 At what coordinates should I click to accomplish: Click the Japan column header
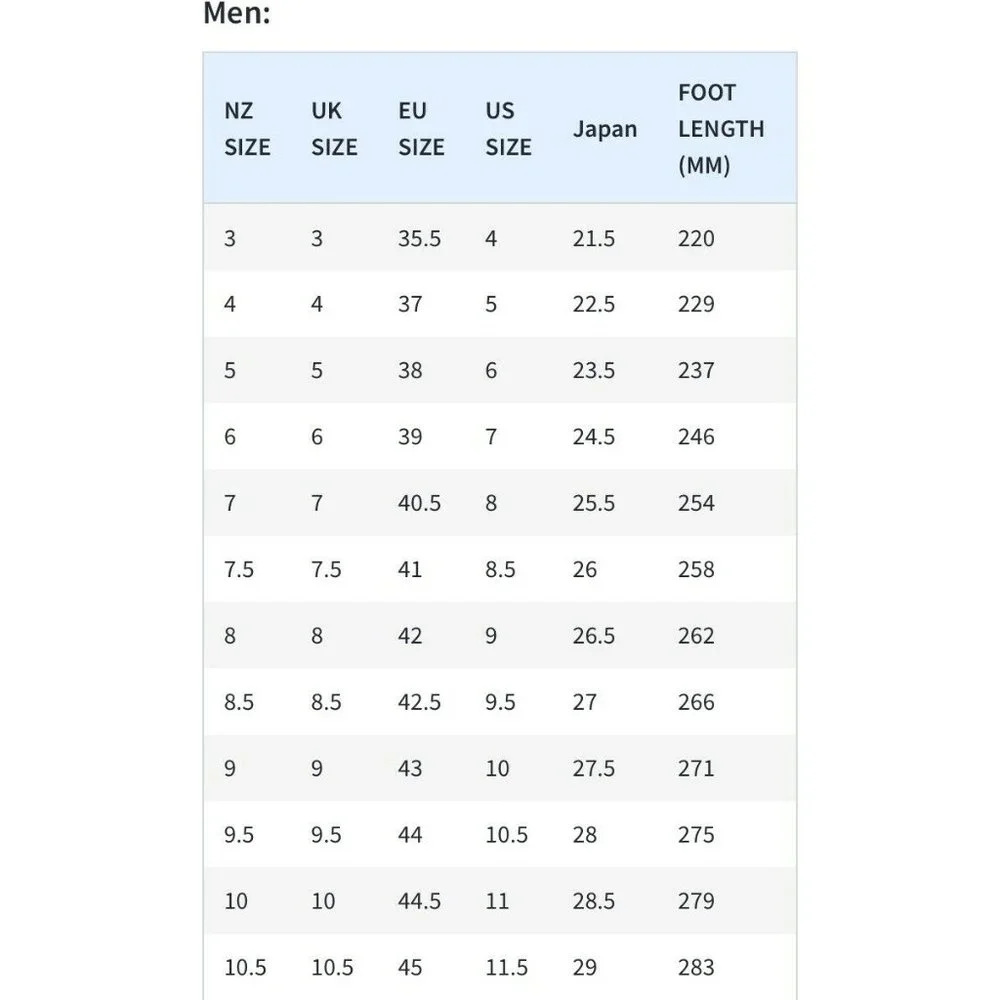[605, 129]
